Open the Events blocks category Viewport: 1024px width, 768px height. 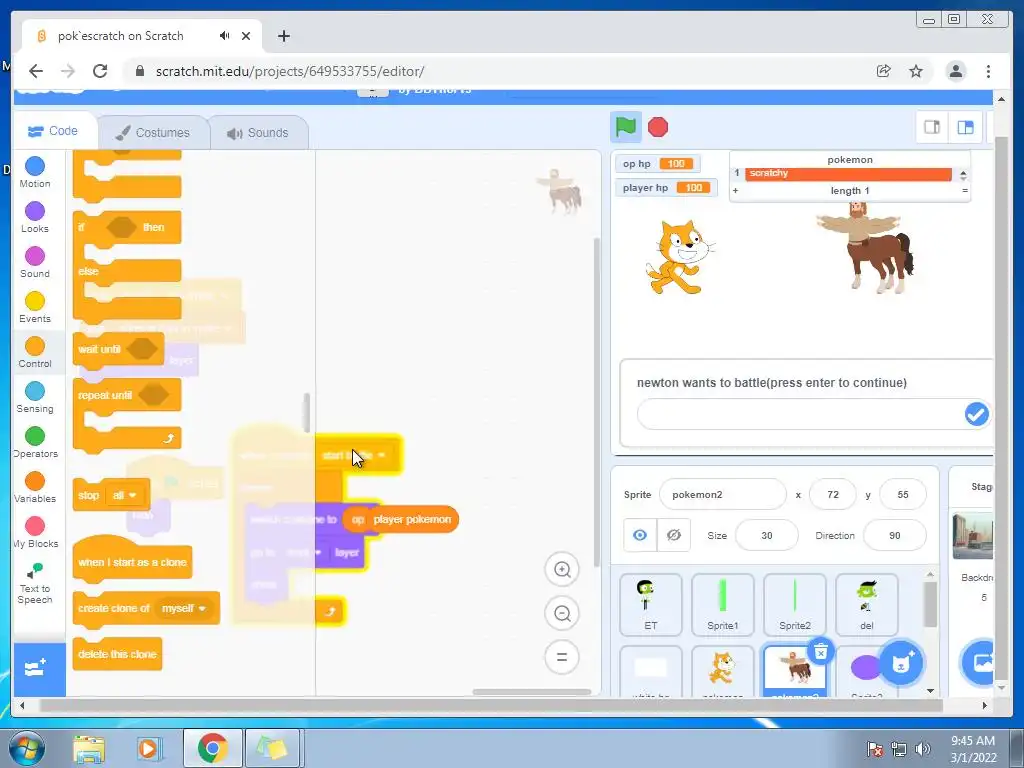(35, 307)
